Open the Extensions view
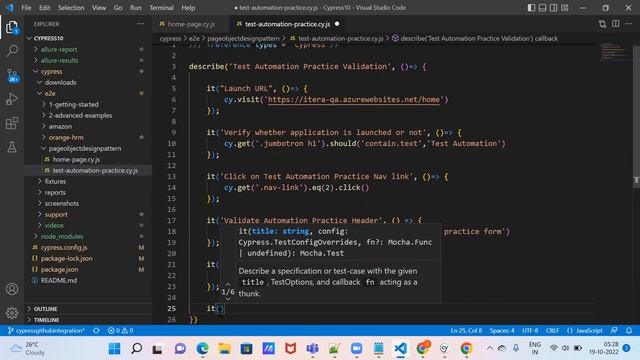 click(12, 123)
